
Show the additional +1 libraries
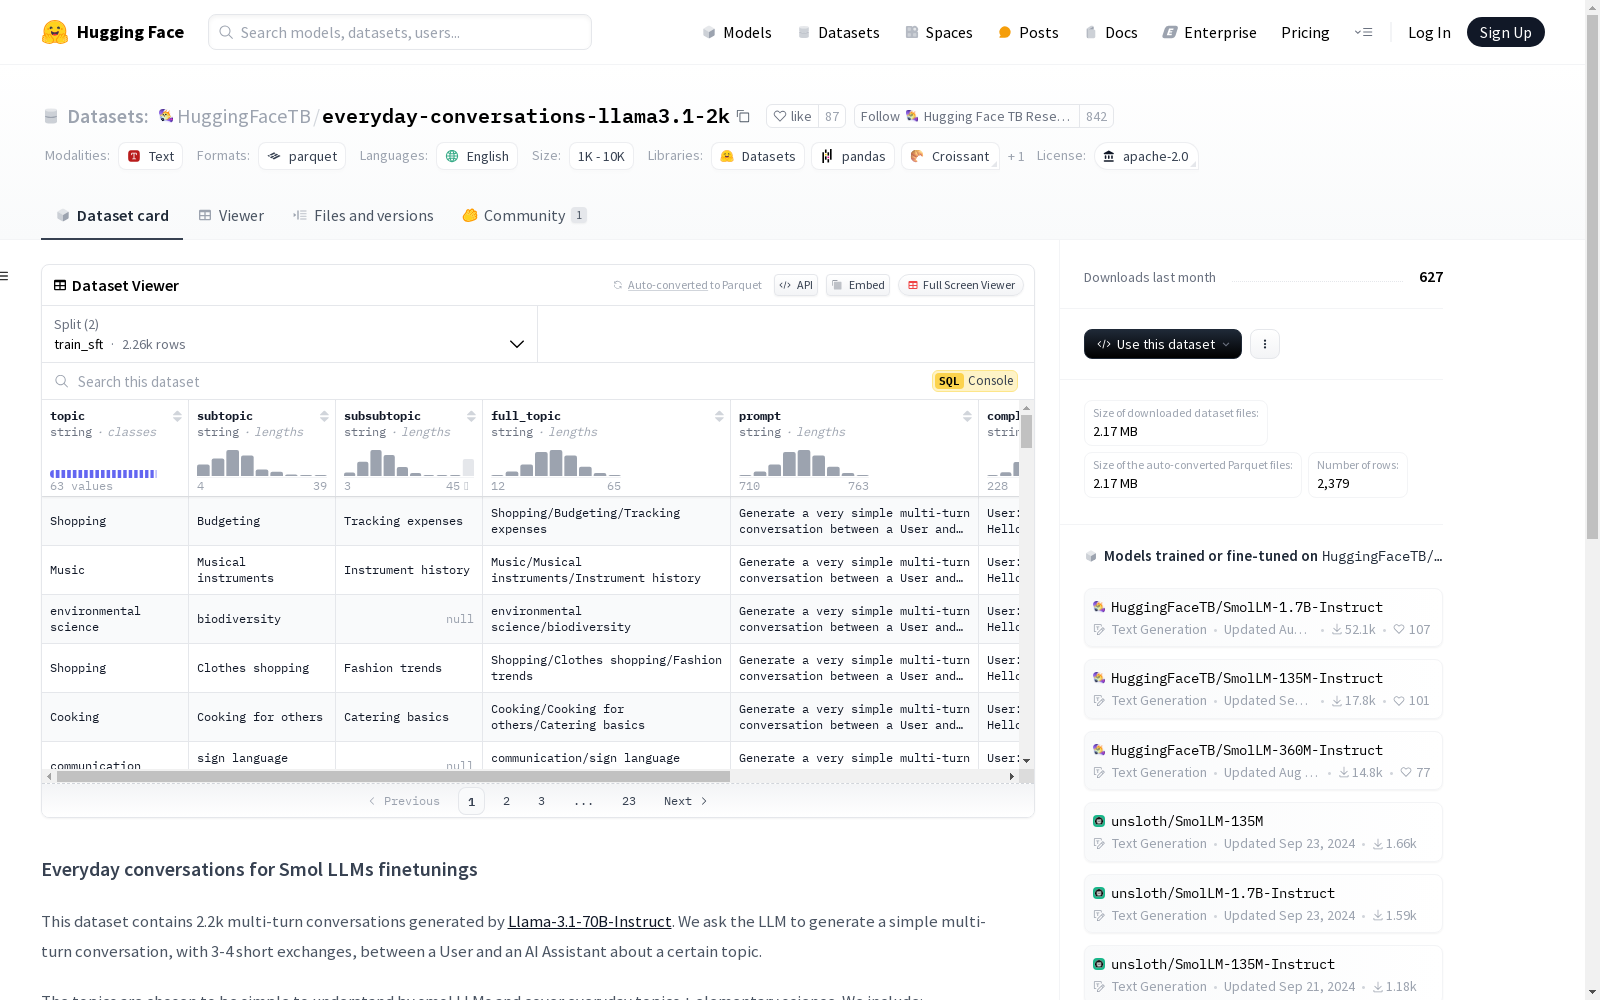[x=1016, y=157]
